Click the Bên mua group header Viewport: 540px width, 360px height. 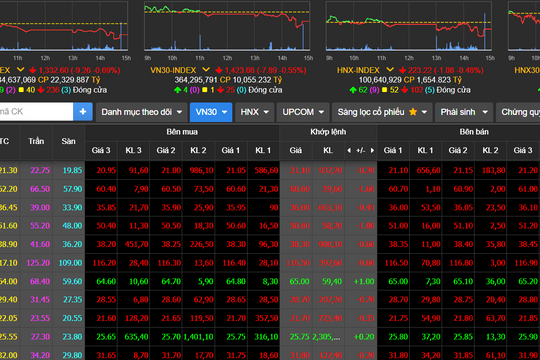[x=182, y=132]
